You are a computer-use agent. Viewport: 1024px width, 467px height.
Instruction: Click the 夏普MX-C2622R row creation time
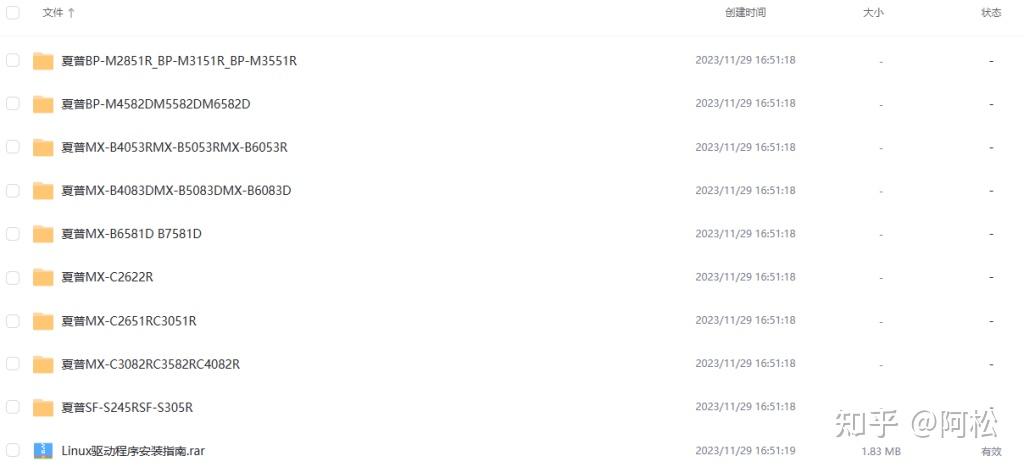pyautogui.click(x=745, y=277)
